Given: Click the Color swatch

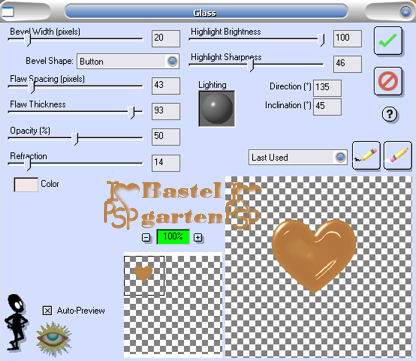Looking at the screenshot, I should click(x=26, y=184).
